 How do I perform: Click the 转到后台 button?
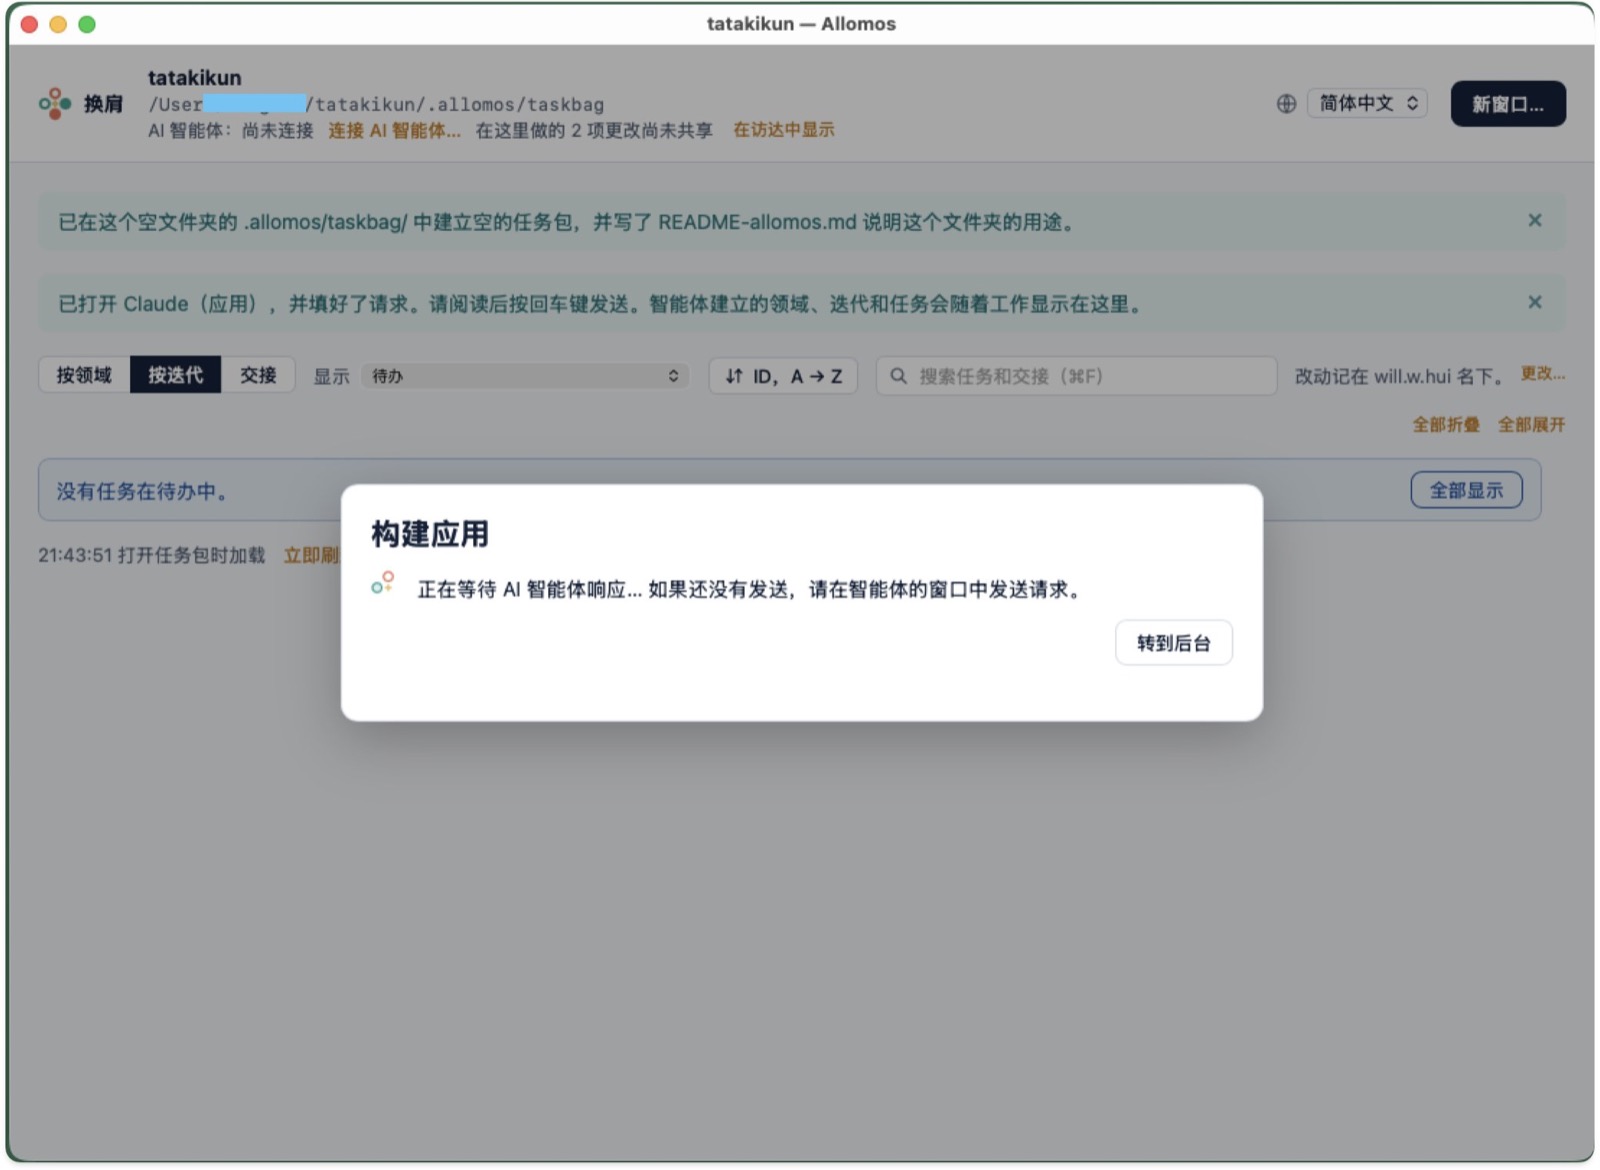tap(1174, 643)
